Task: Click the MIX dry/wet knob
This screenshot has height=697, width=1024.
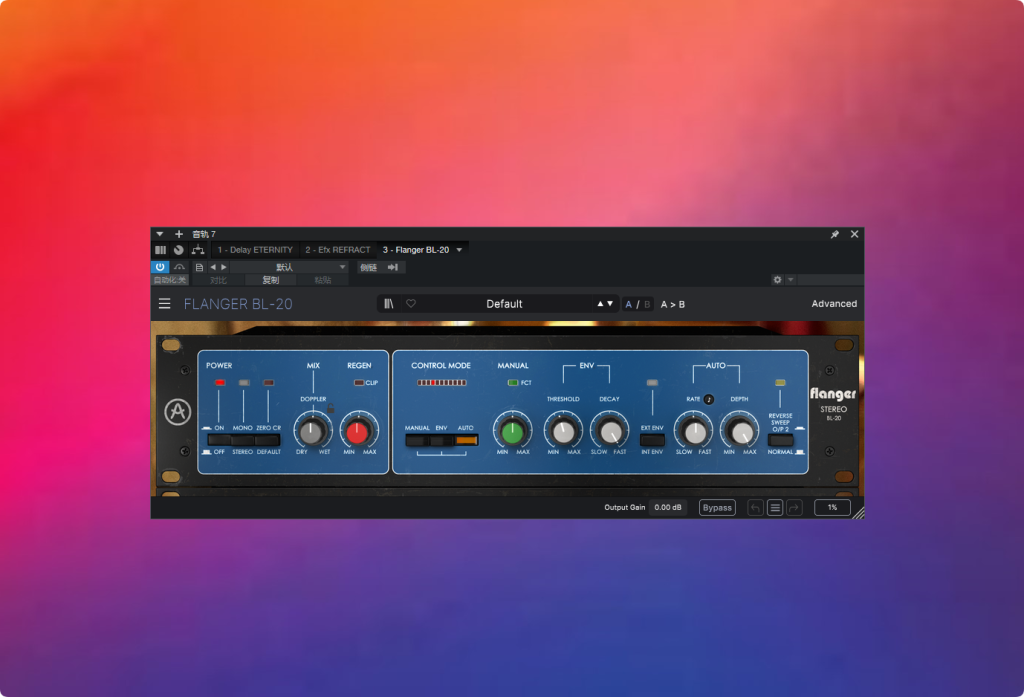Action: [x=312, y=432]
